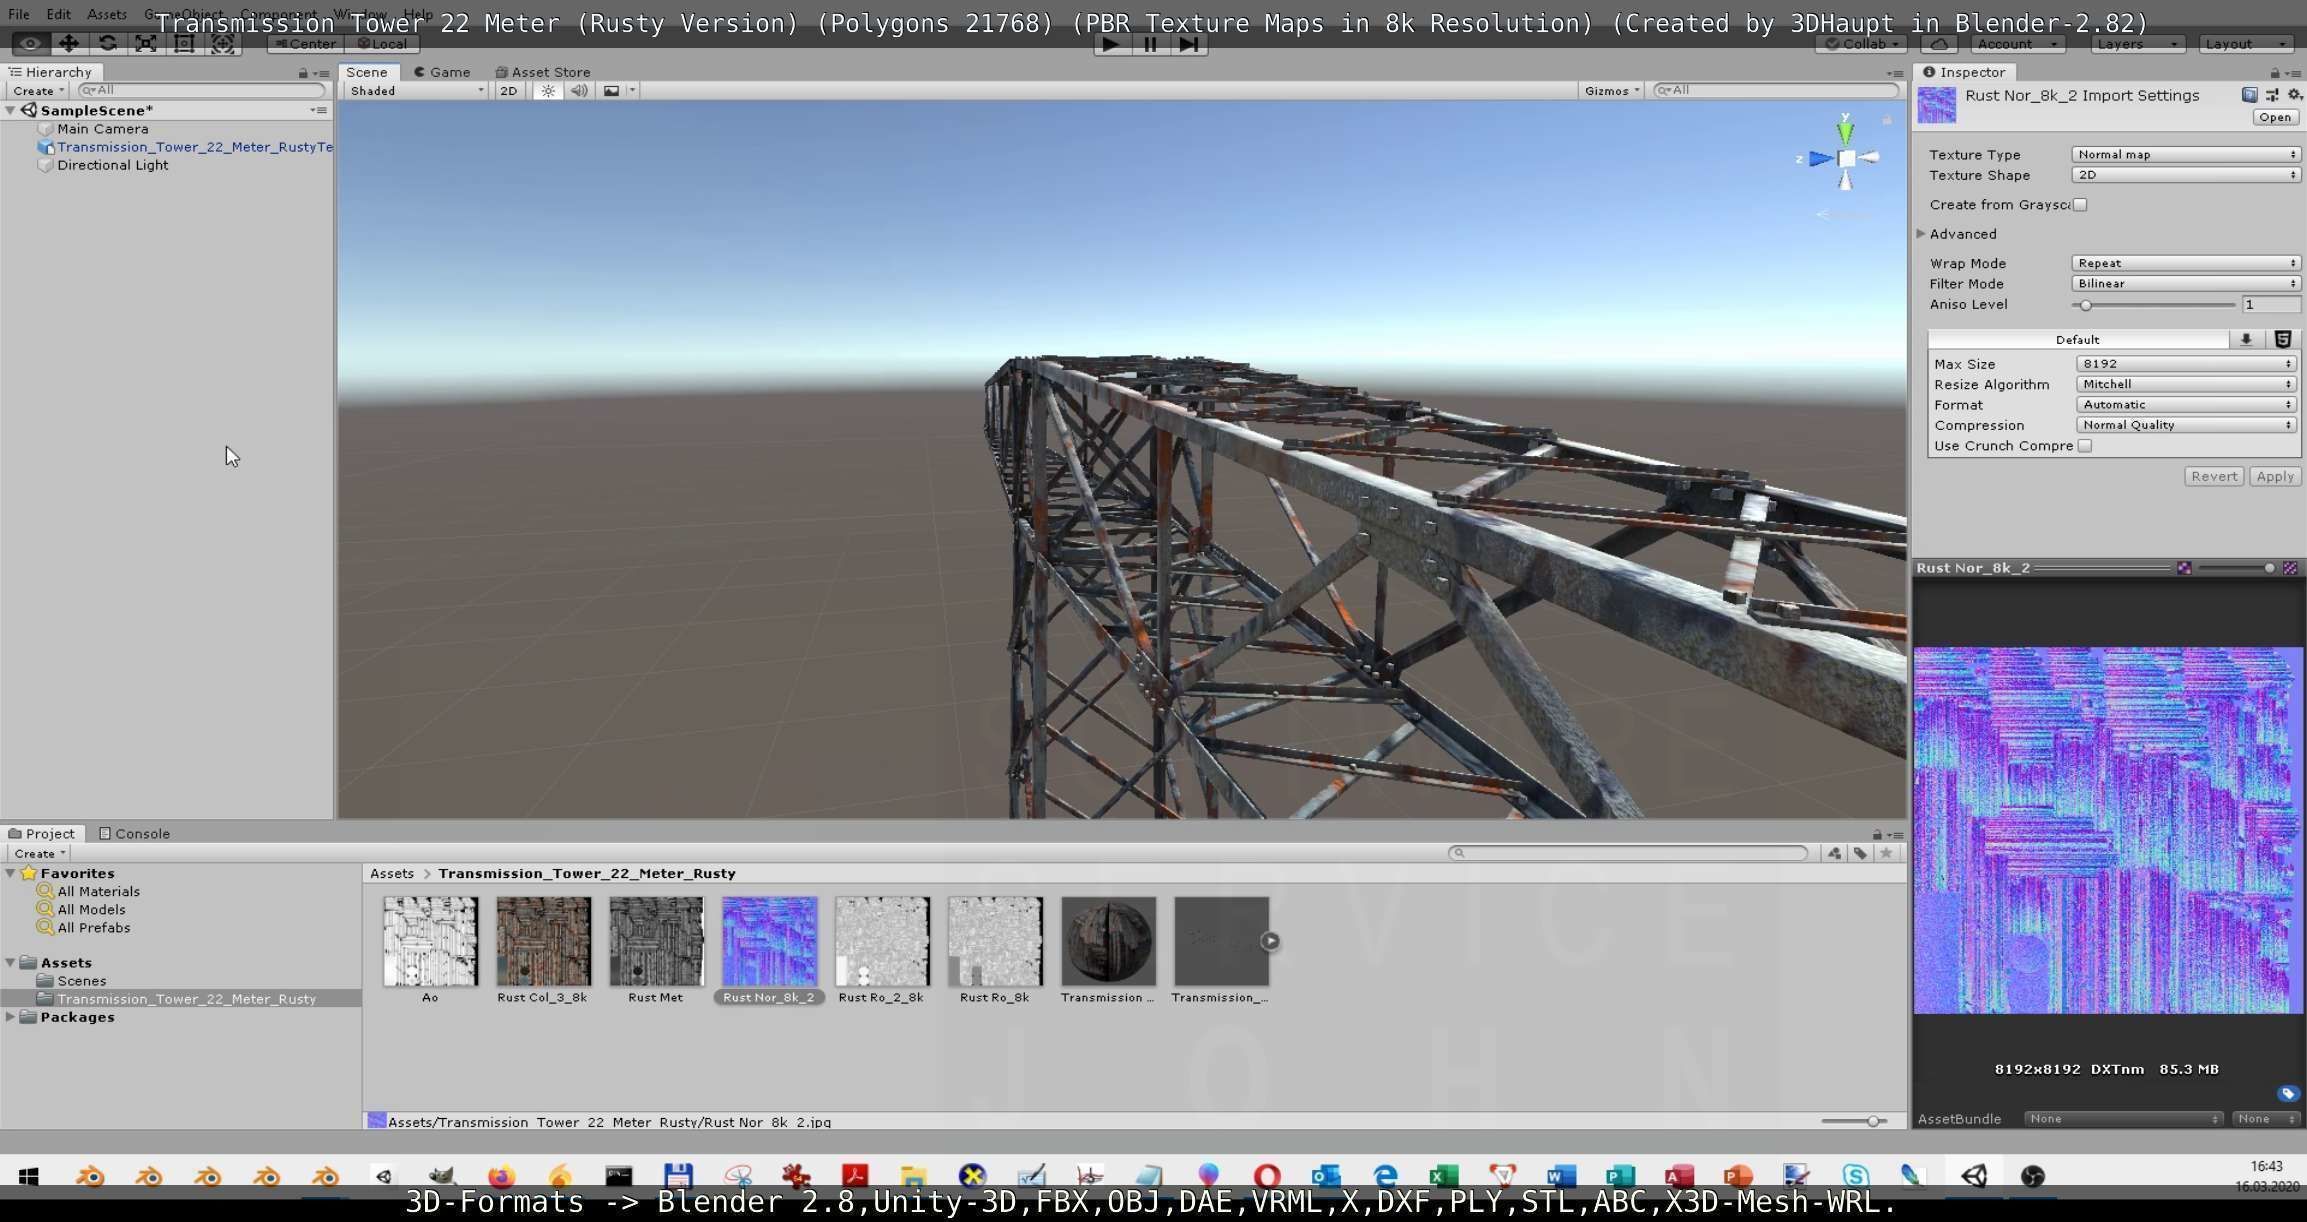Toggle Local handle rotation button

click(x=382, y=44)
